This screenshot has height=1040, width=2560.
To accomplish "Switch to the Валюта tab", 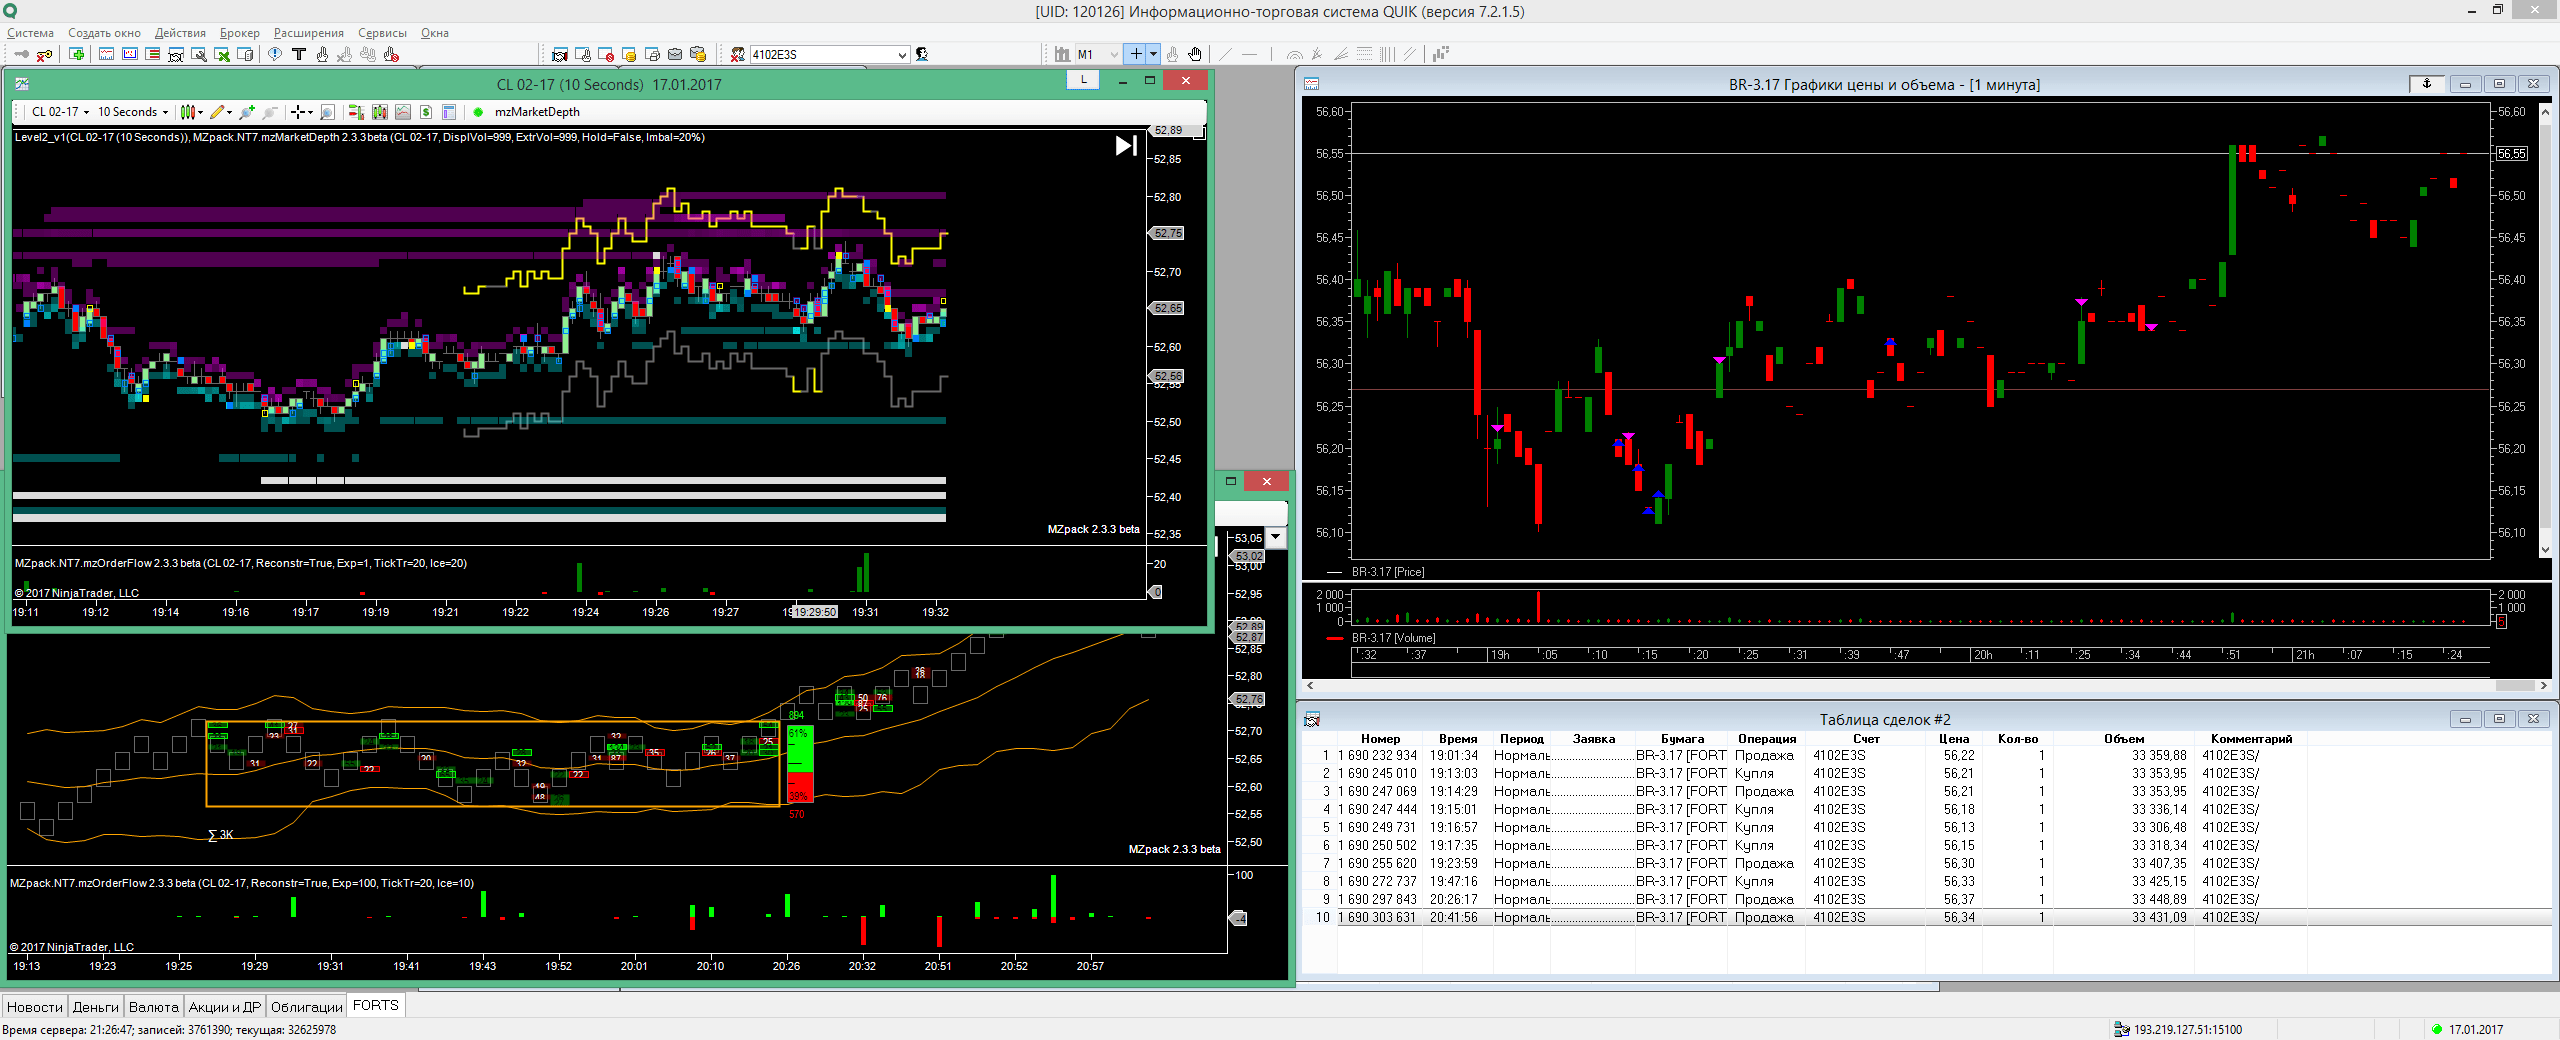I will pyautogui.click(x=154, y=1007).
